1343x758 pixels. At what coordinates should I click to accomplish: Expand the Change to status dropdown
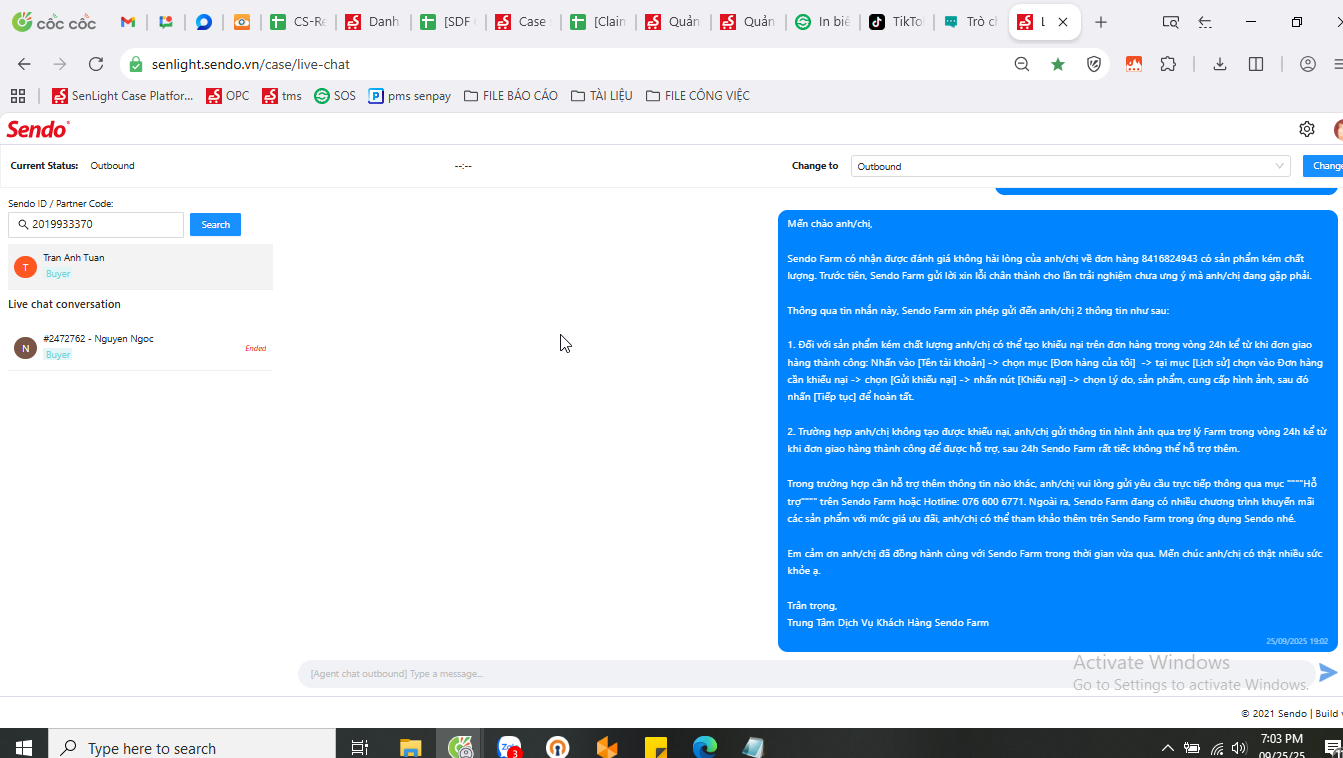[x=1071, y=166]
